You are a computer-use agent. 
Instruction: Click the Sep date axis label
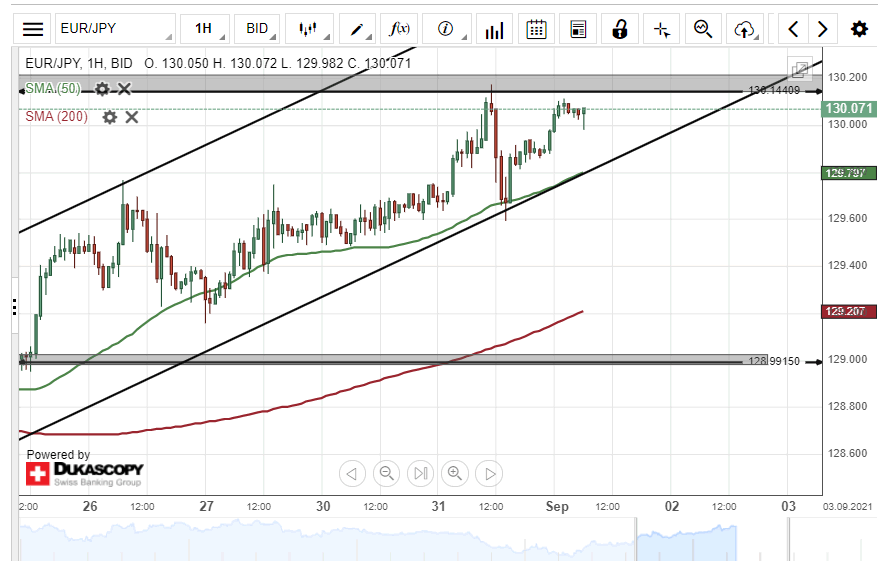pyautogui.click(x=557, y=506)
